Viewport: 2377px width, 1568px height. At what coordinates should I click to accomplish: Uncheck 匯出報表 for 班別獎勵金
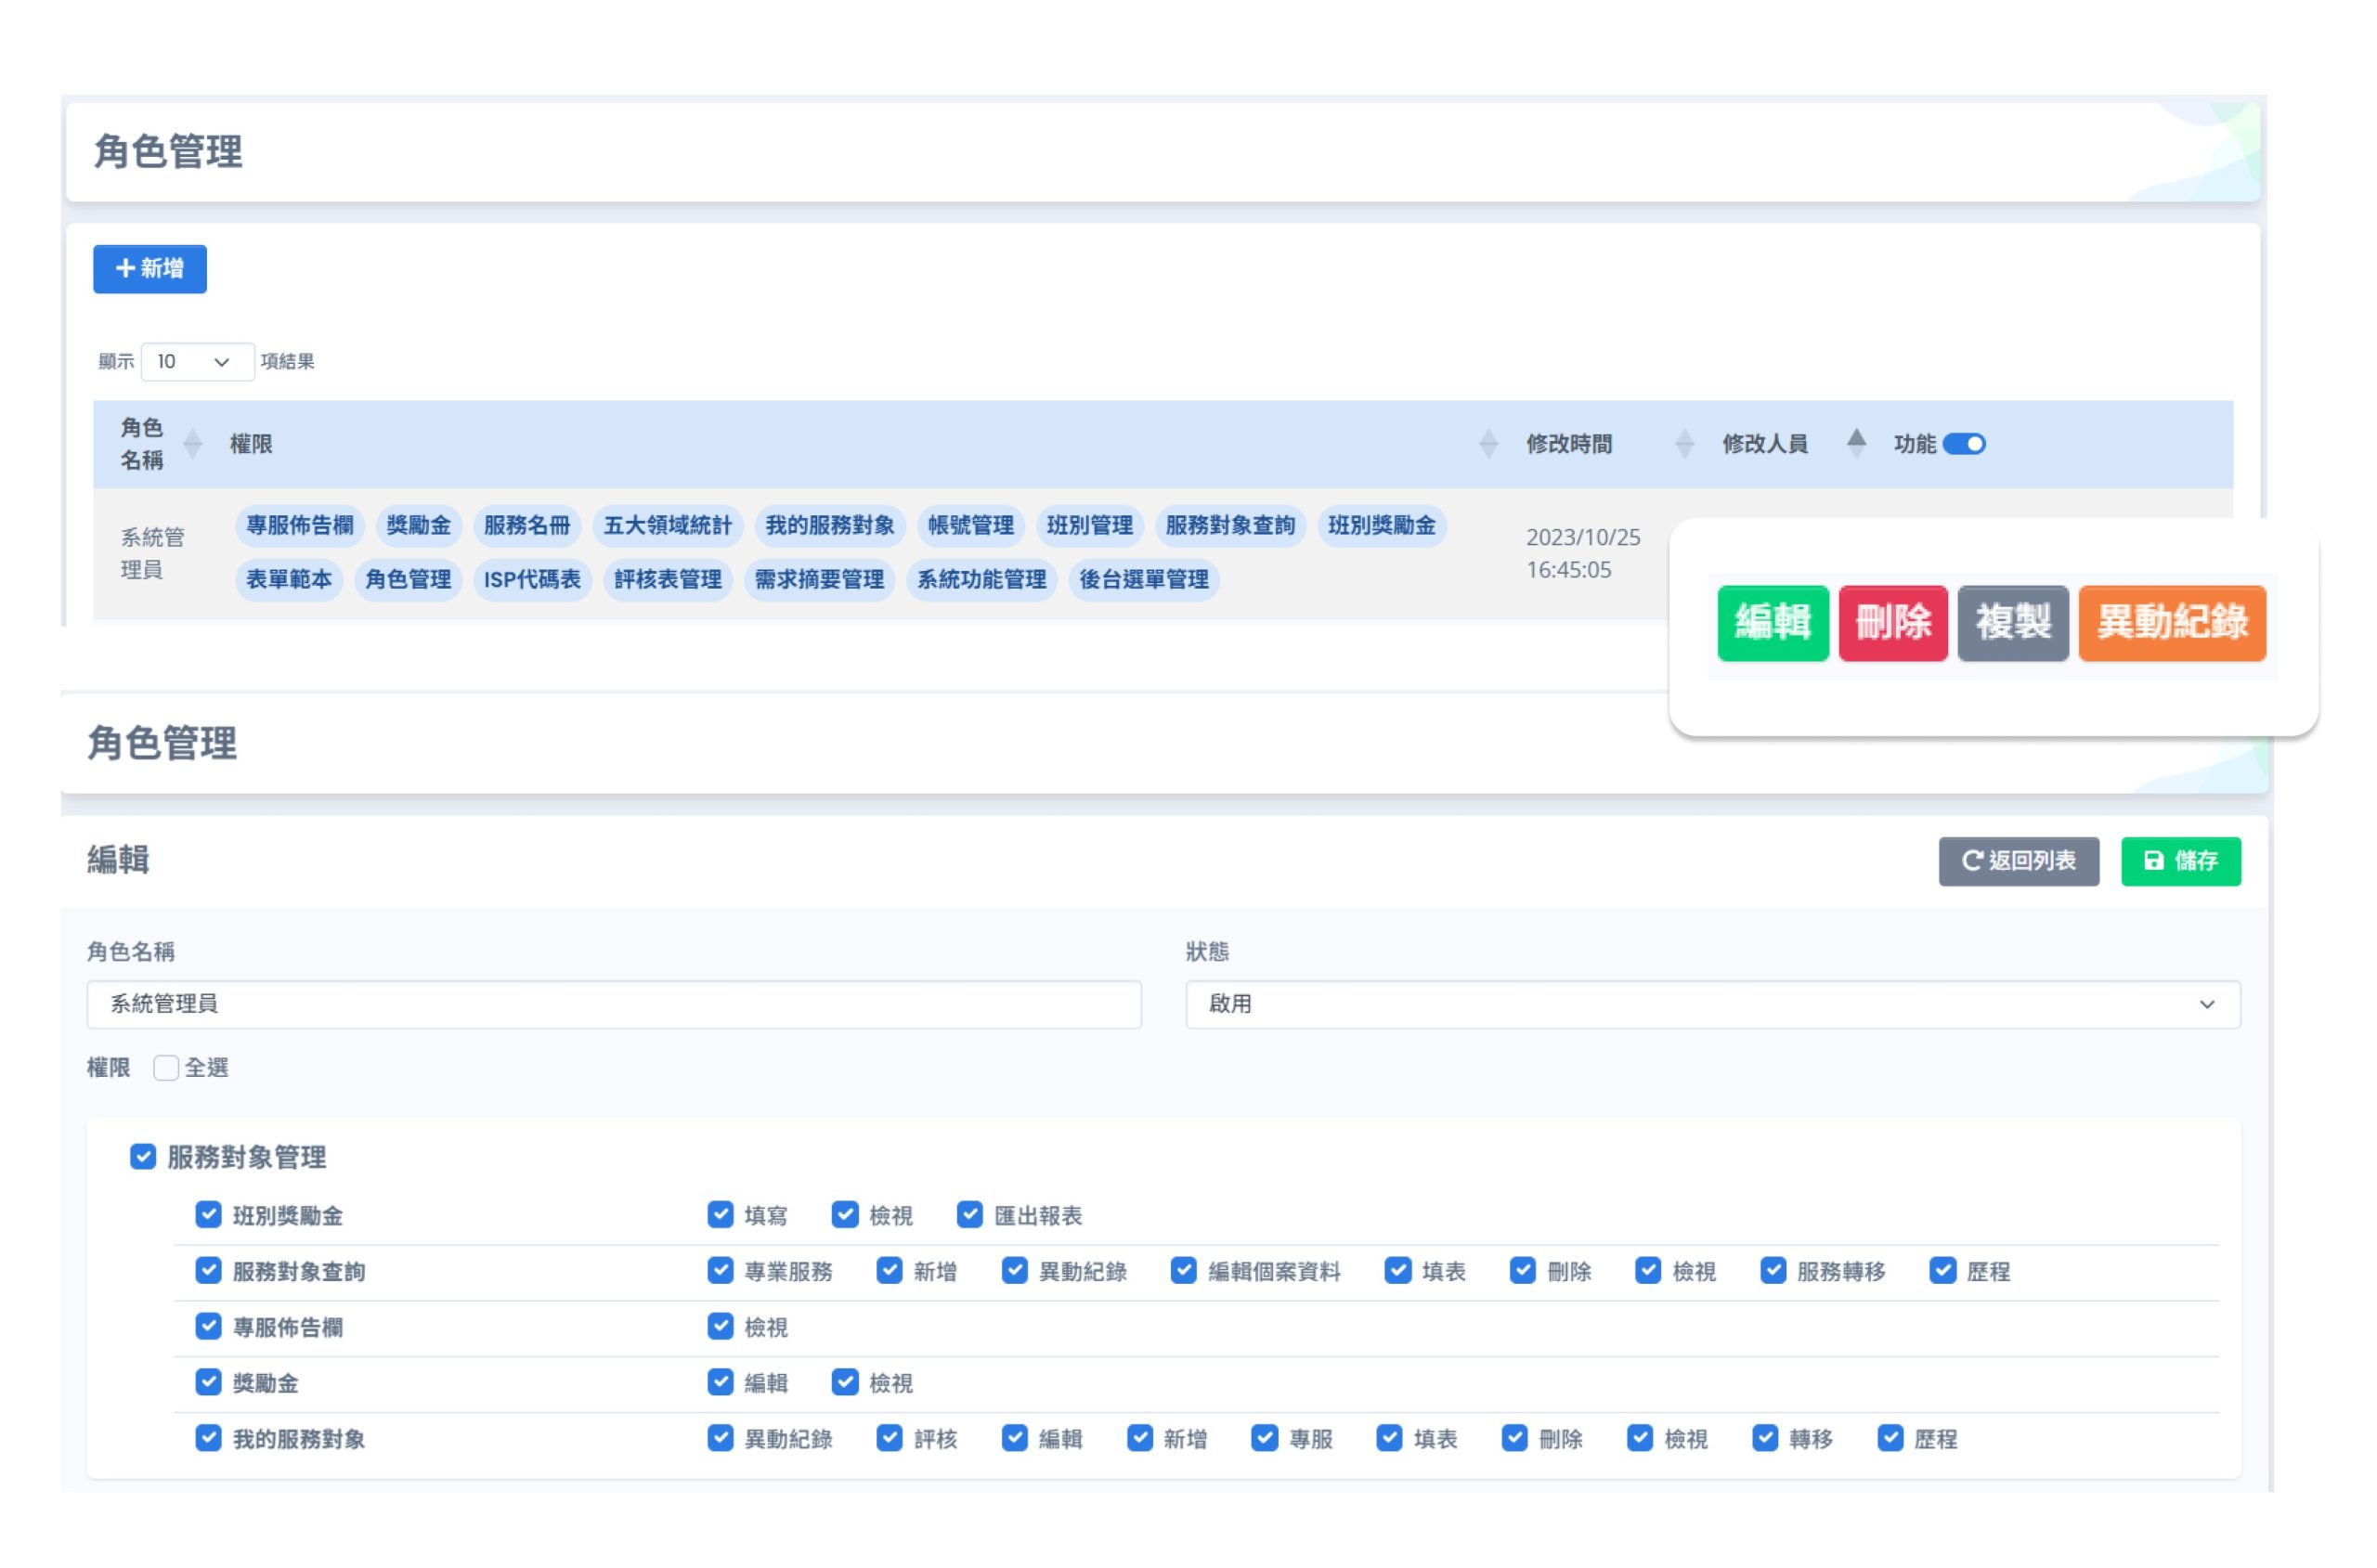(x=969, y=1215)
